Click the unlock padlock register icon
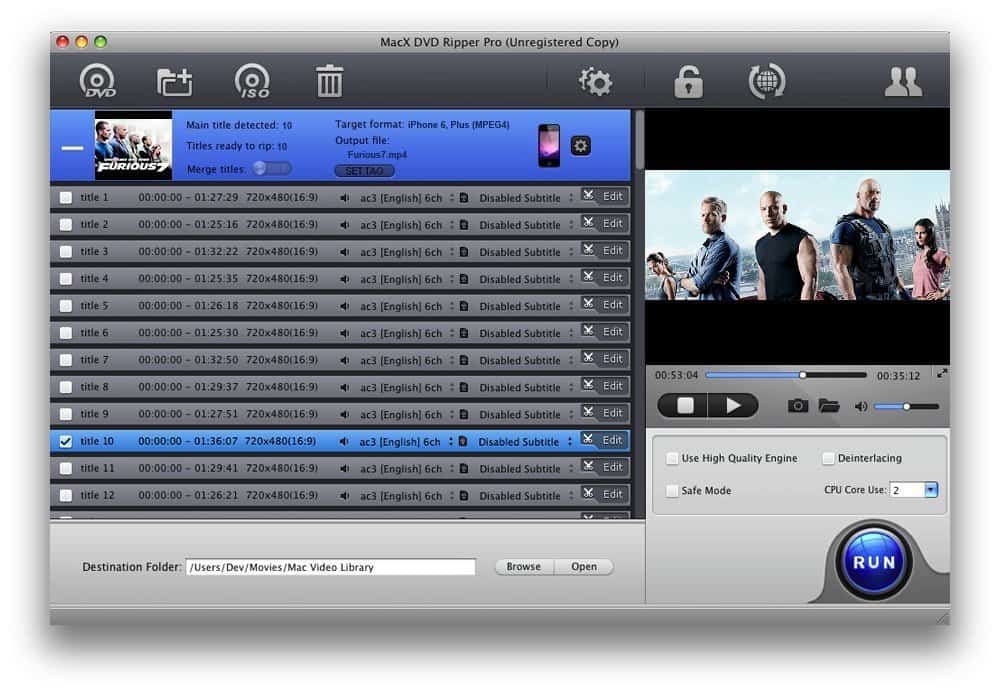 688,82
